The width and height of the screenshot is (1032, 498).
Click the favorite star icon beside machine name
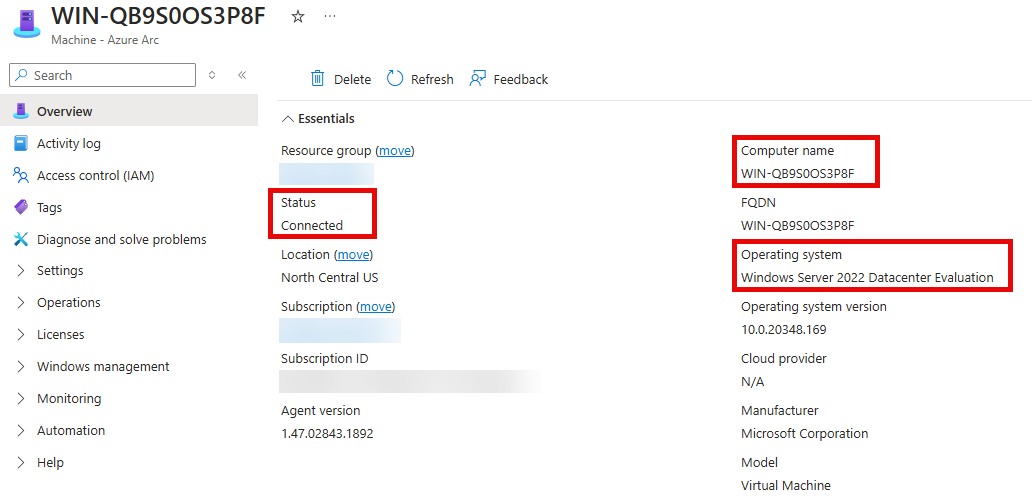(x=297, y=17)
